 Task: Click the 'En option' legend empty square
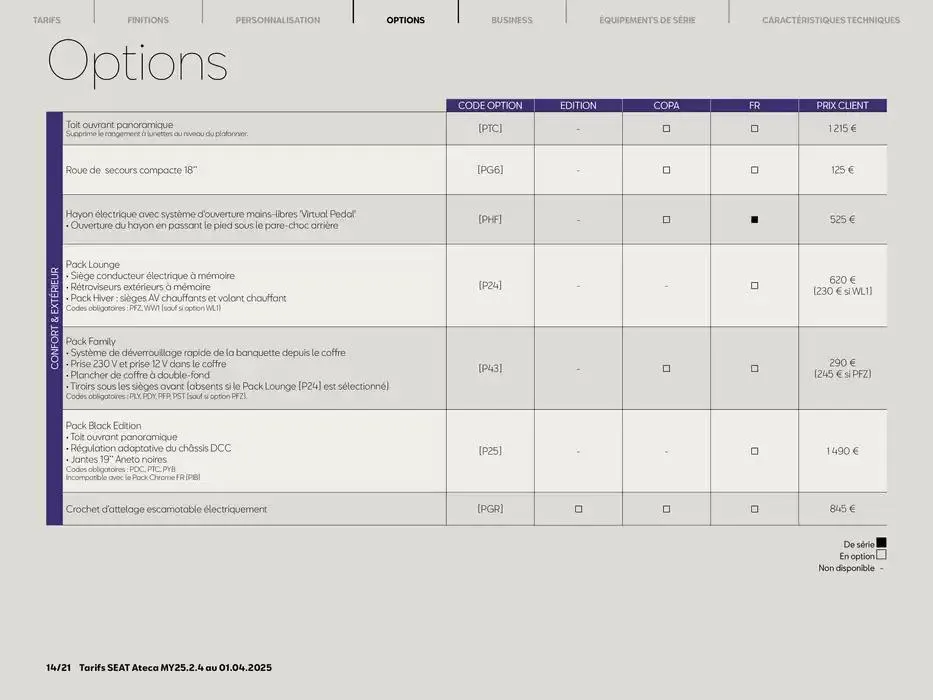881,556
